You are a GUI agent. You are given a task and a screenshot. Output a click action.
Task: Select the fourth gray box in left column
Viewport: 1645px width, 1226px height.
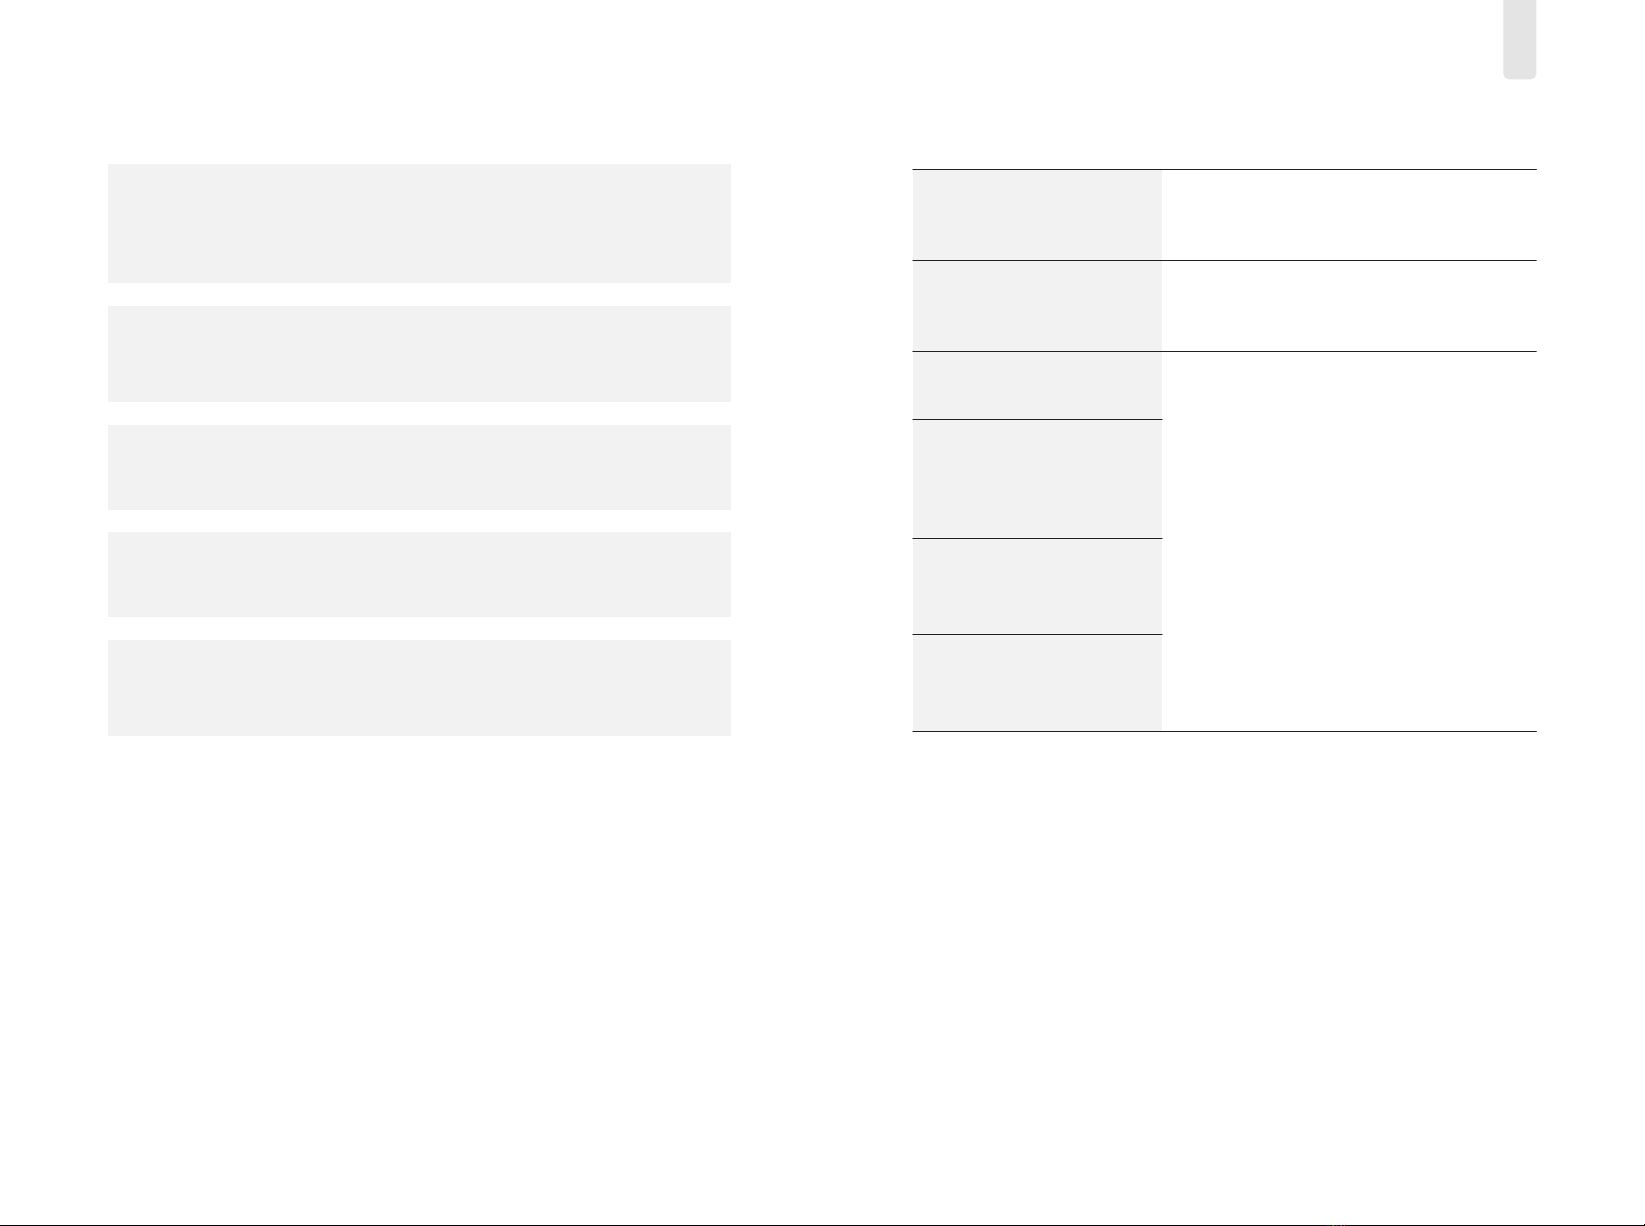pos(419,574)
